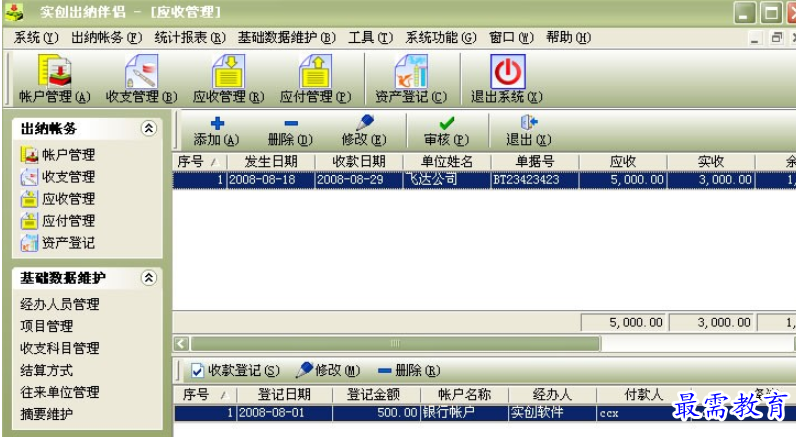Collapse the 基础数据维护 panel
The image size is (796, 437).
[x=149, y=278]
